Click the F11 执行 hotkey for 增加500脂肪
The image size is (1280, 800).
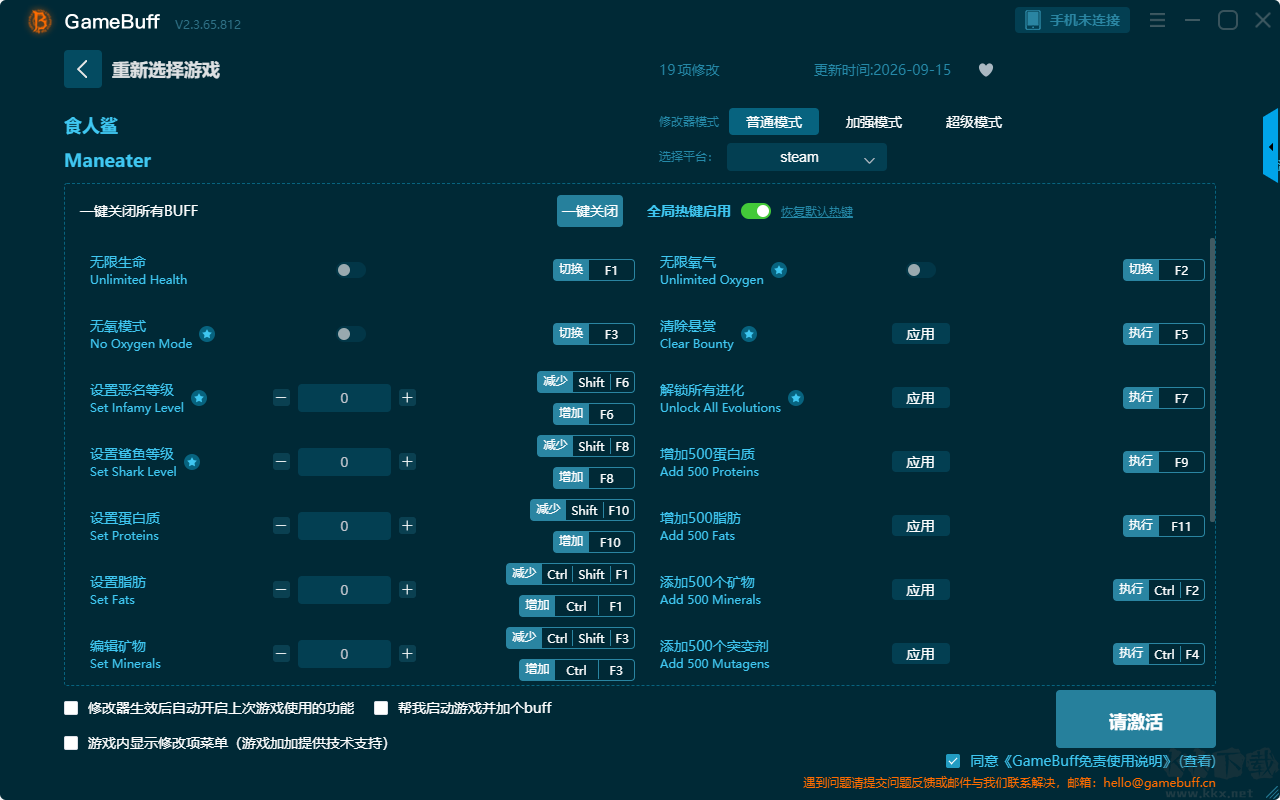(x=1164, y=526)
